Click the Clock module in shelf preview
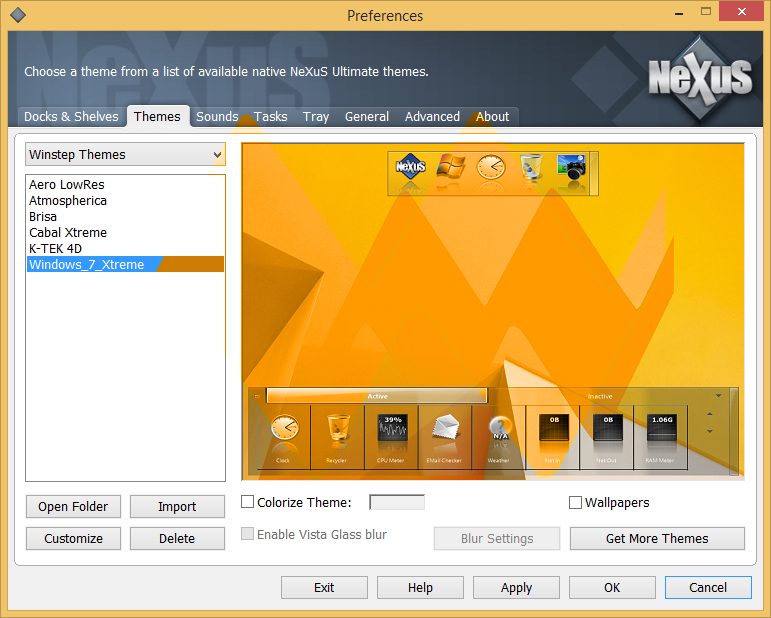 pyautogui.click(x=284, y=427)
